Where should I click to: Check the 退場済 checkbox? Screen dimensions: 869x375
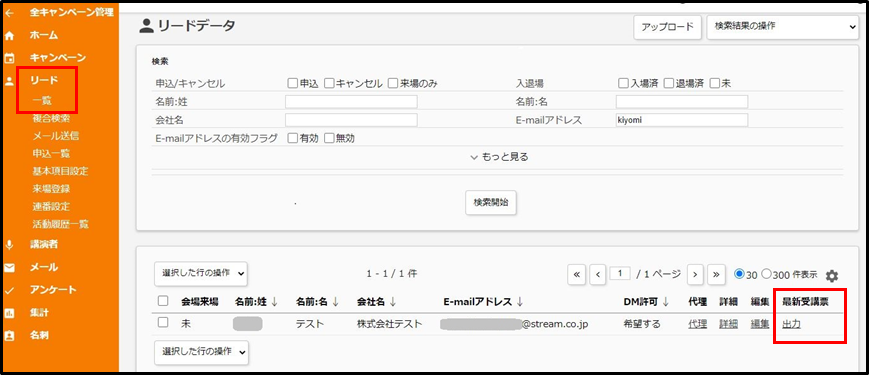[x=669, y=84]
